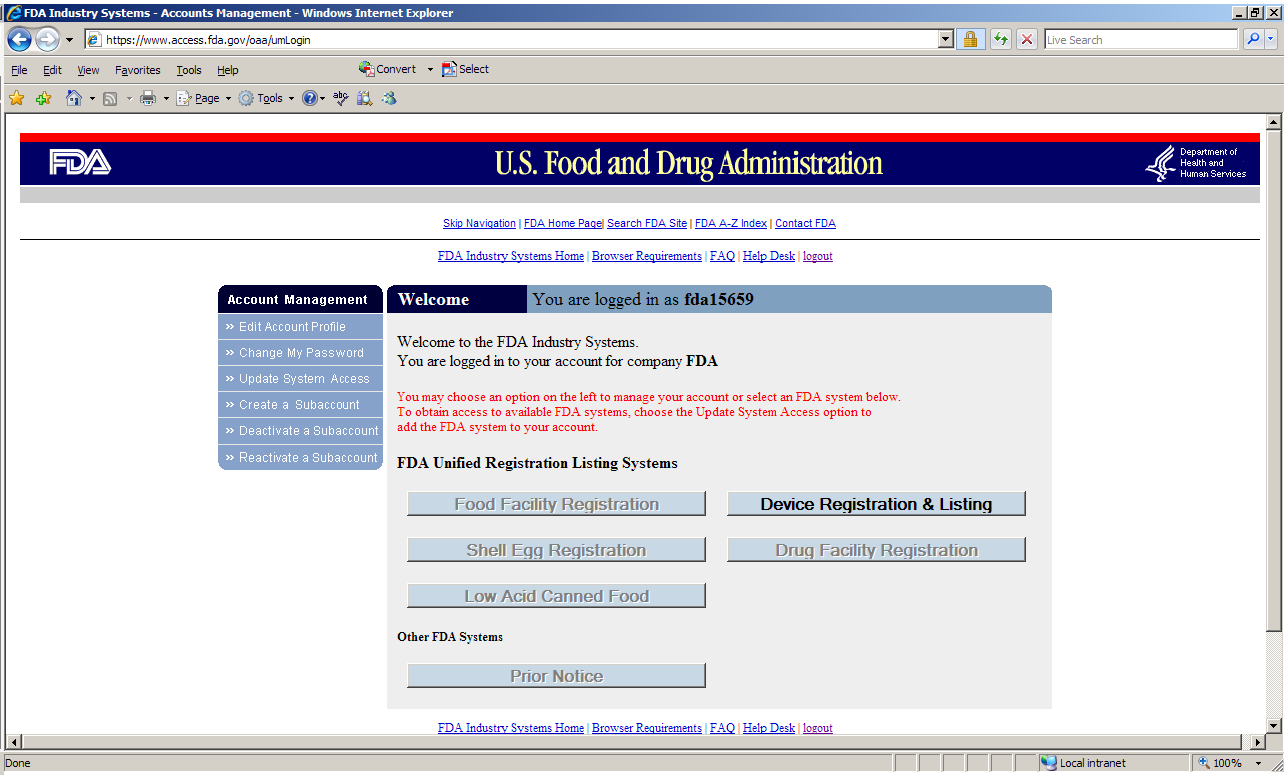Choose Reactivate a Subaccount

click(300, 457)
